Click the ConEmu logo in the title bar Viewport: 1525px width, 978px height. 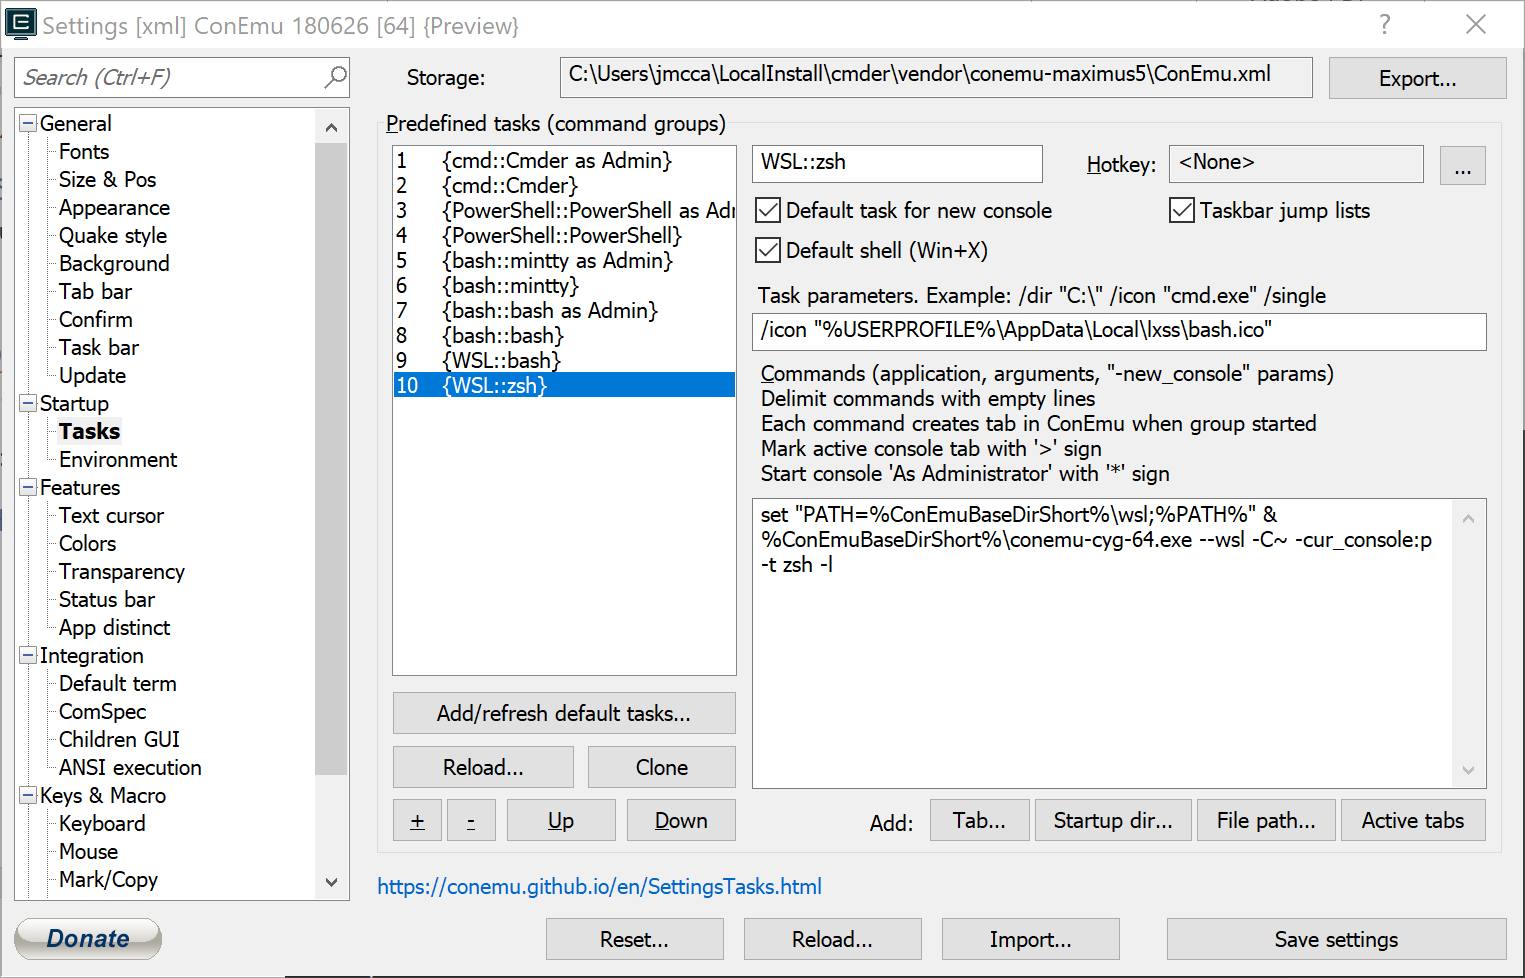coord(21,23)
